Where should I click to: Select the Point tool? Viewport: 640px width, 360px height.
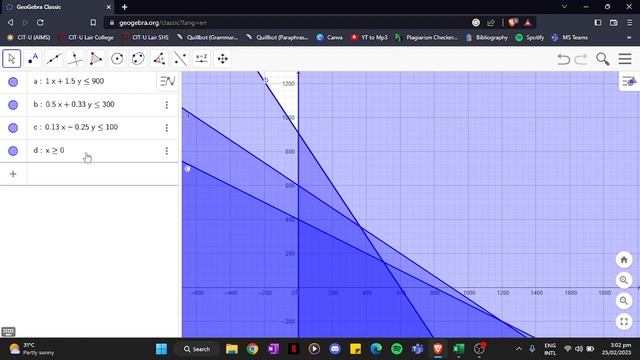tap(33, 59)
